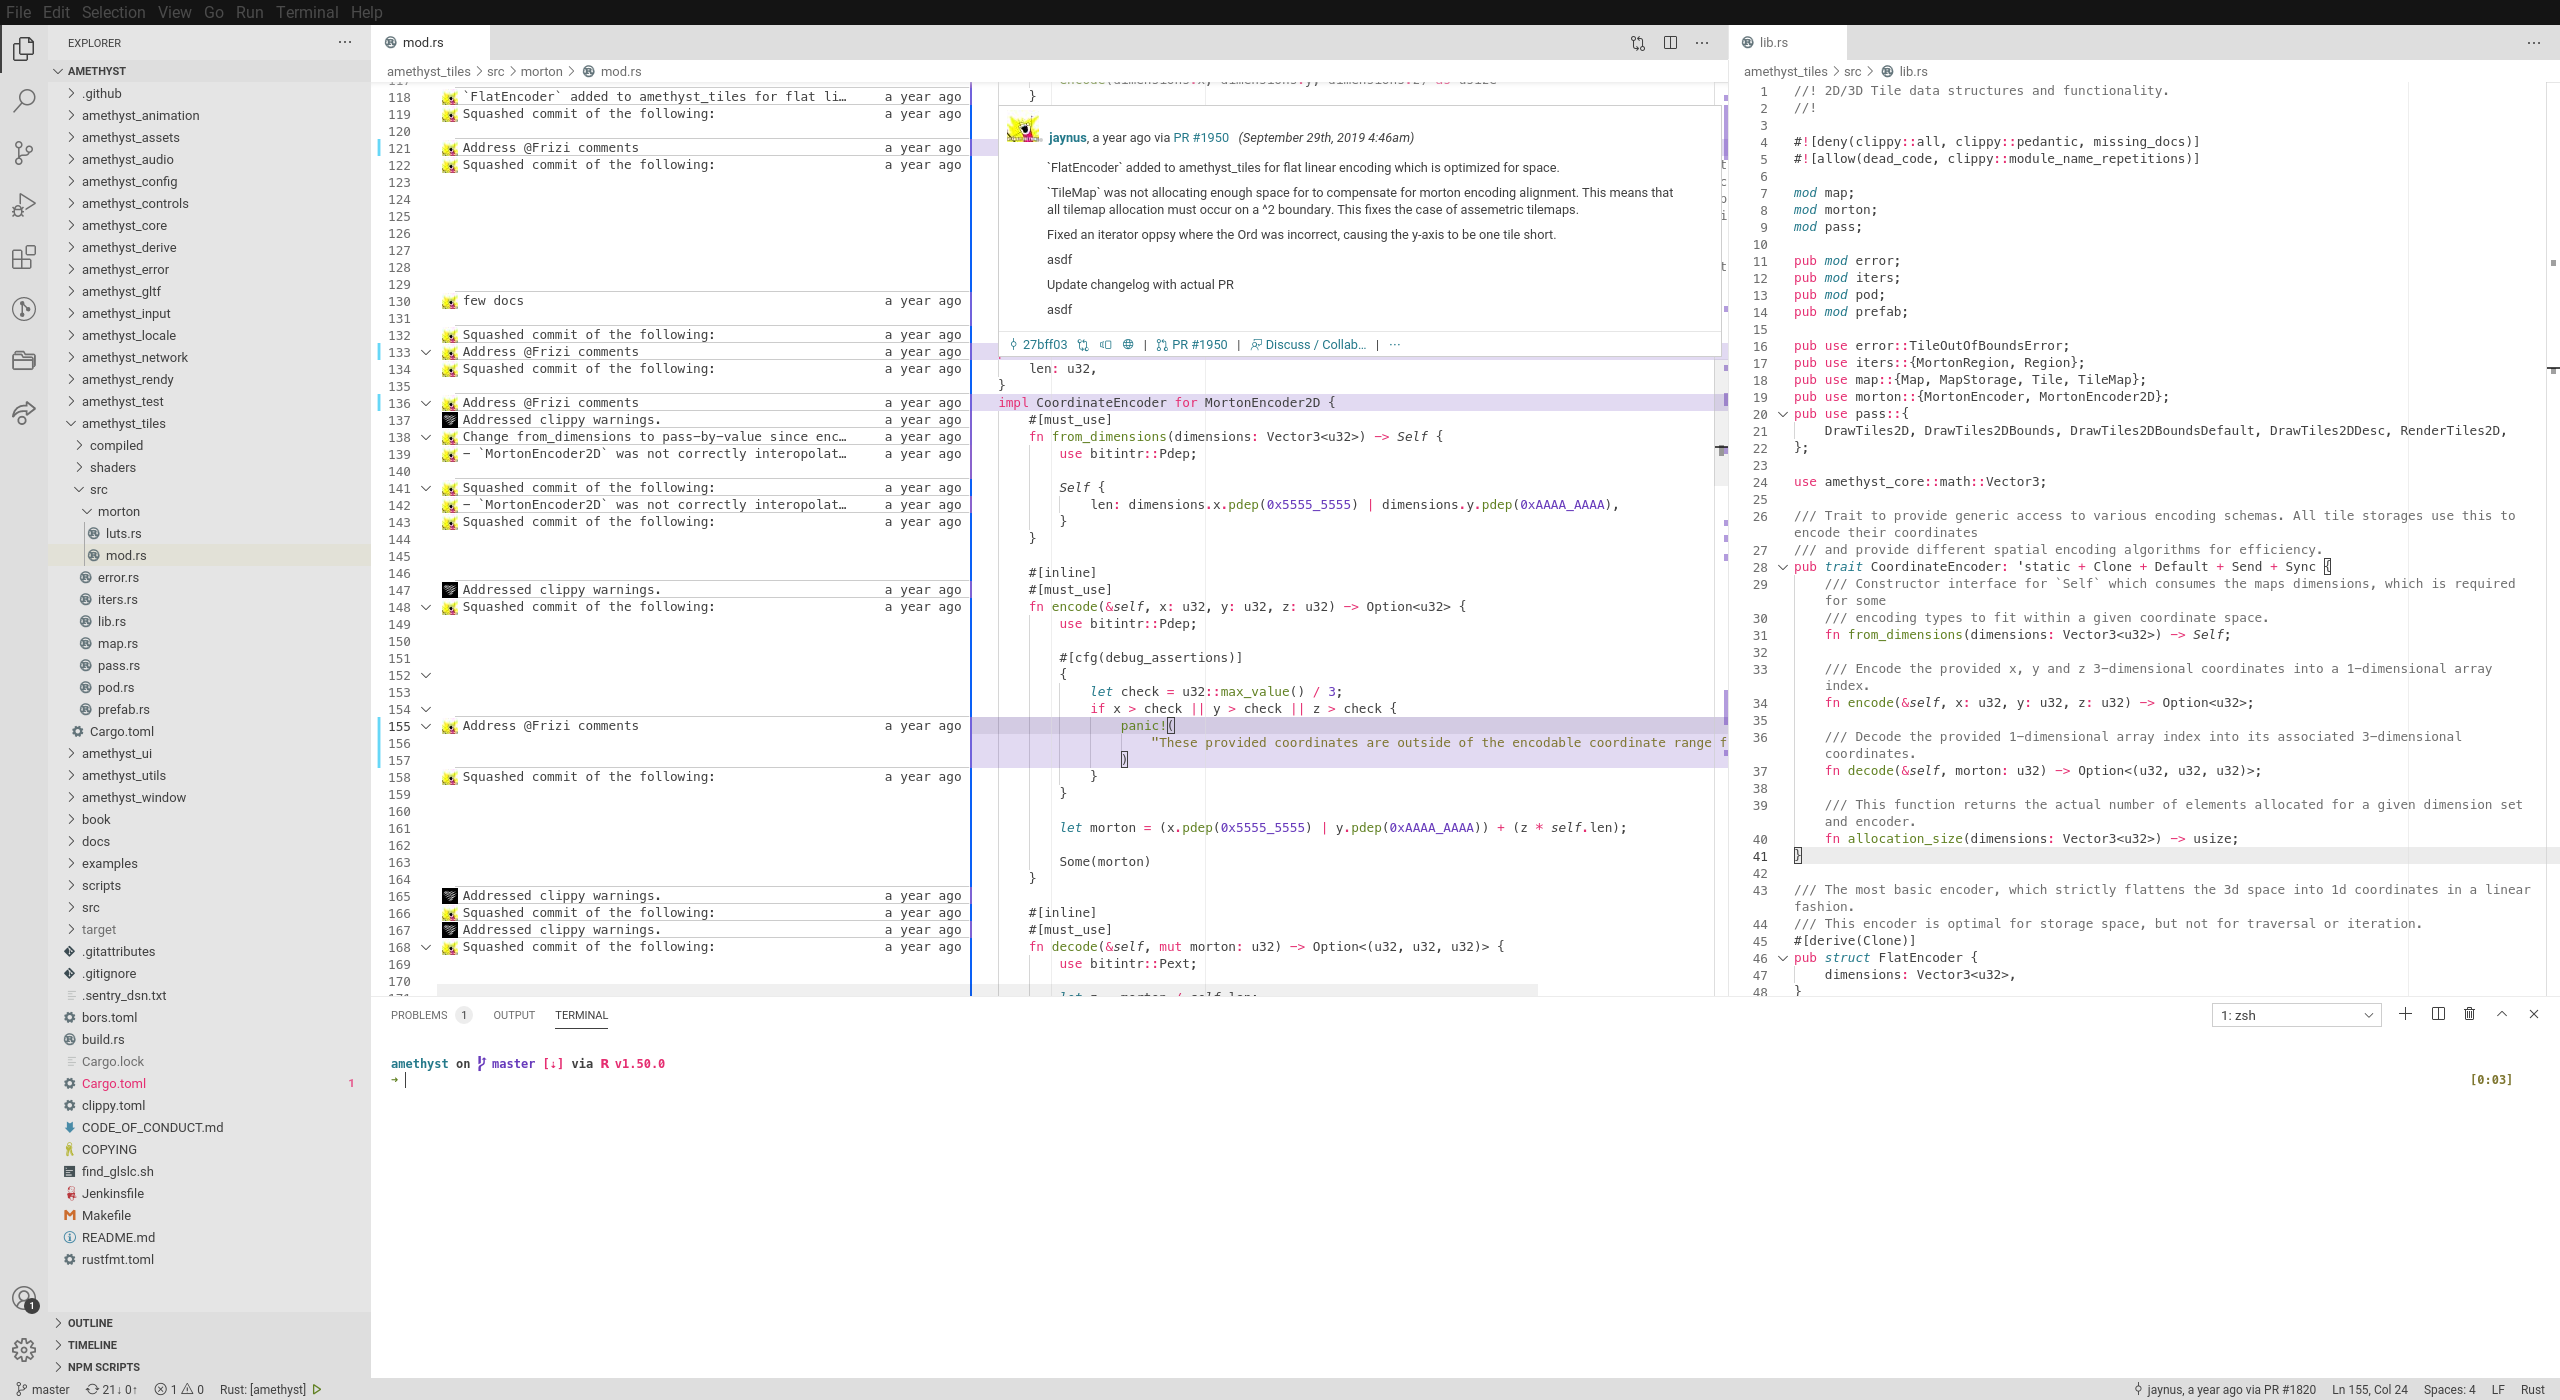This screenshot has width=2560, height=1400.
Task: Click the master branch in status bar
Action: pos(43,1389)
